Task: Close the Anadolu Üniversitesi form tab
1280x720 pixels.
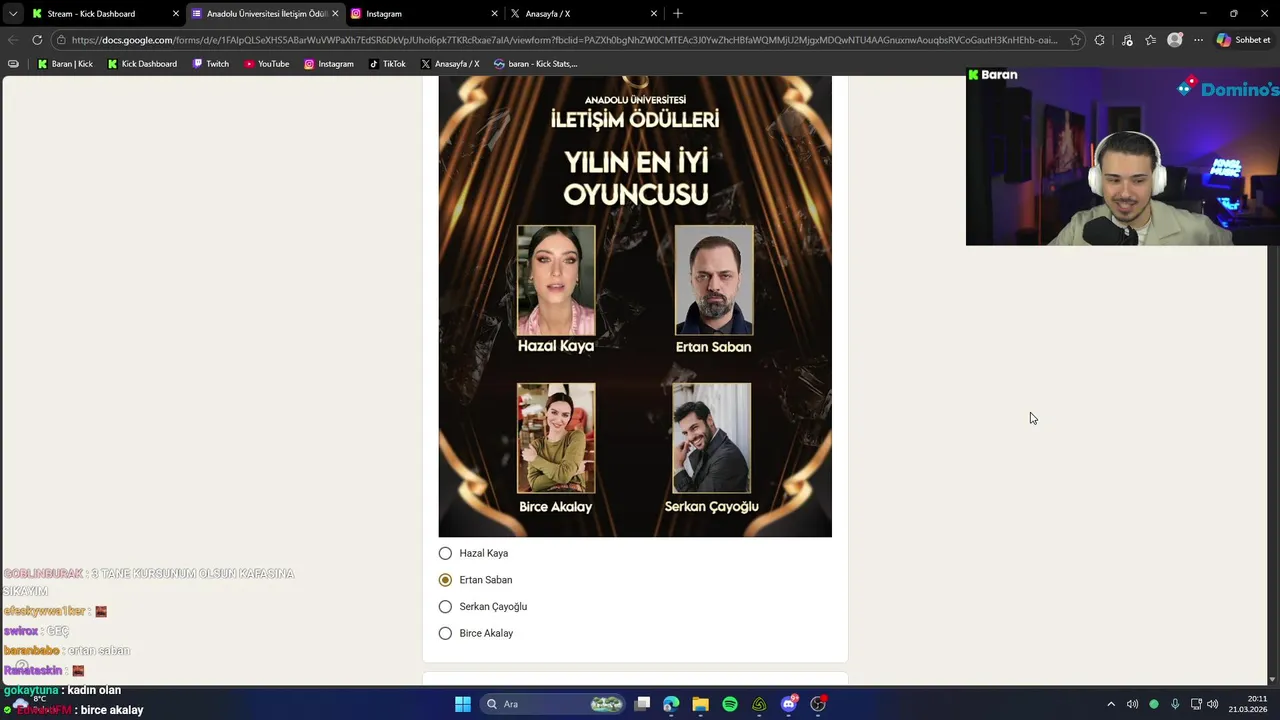Action: pyautogui.click(x=335, y=14)
